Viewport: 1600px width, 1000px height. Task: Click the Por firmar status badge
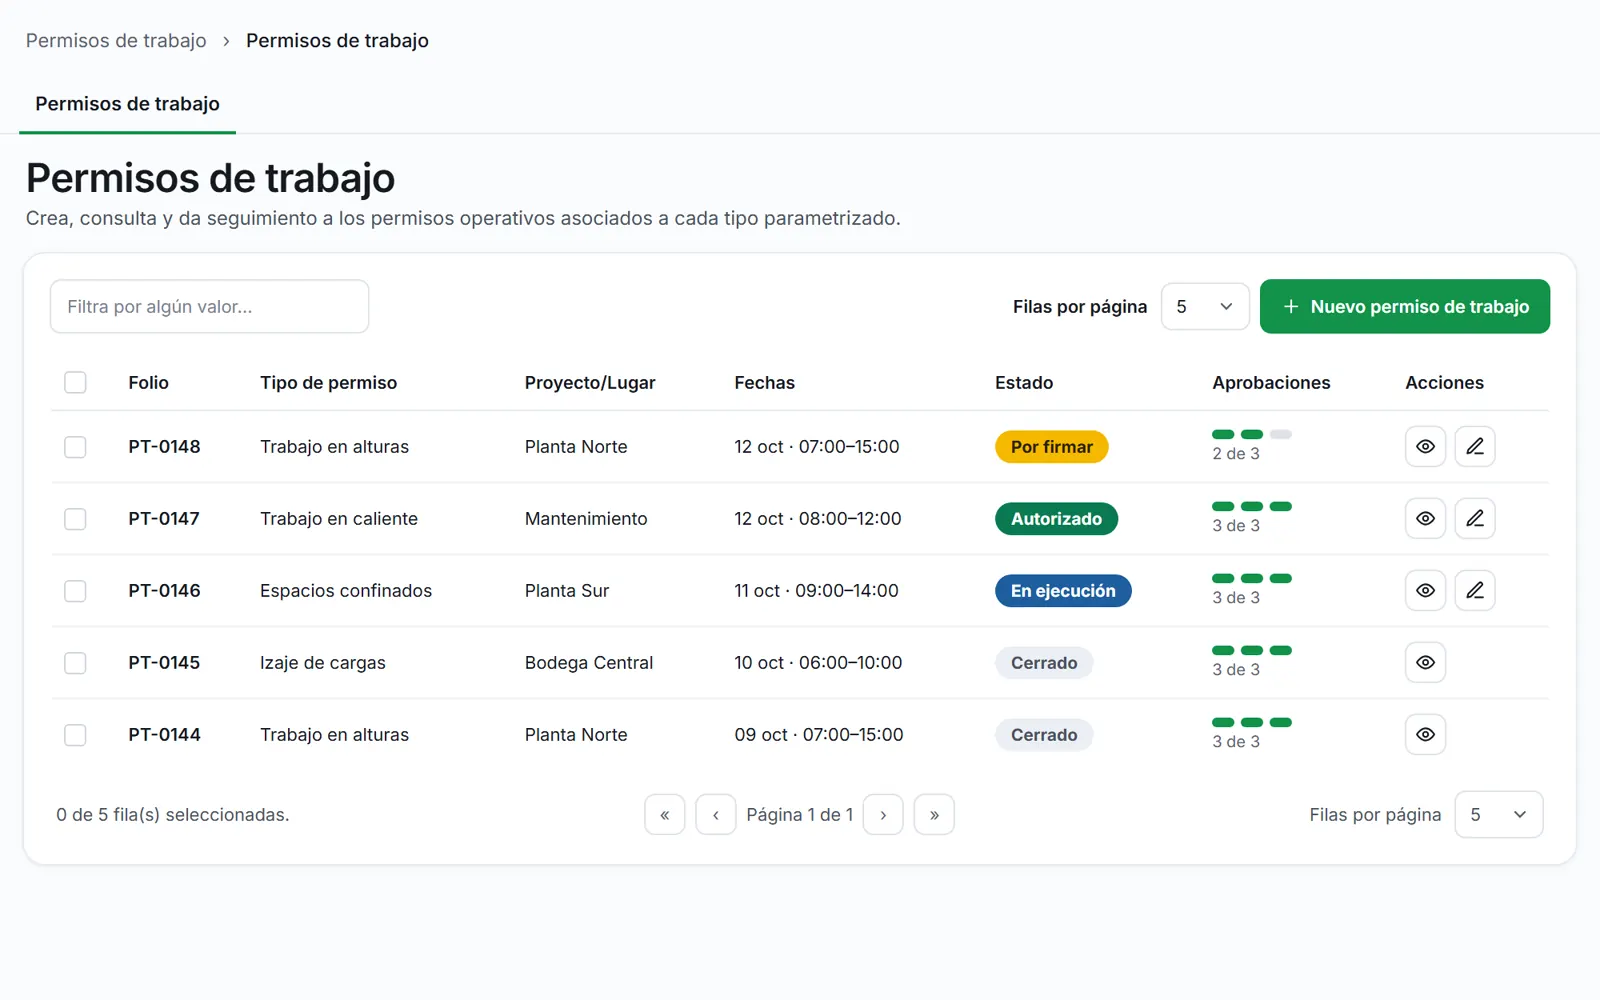[1052, 447]
